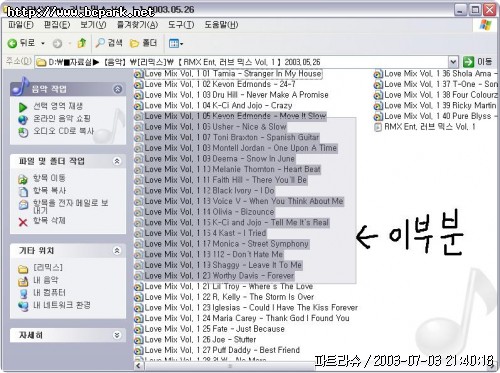Open the 편집(E) menu
The width and height of the screenshot is (500, 373).
click(x=57, y=25)
